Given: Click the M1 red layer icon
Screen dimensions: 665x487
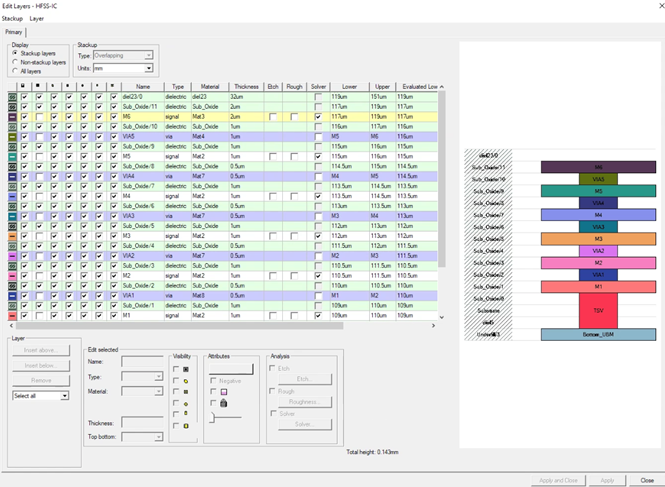Looking at the screenshot, I should coord(11,315).
